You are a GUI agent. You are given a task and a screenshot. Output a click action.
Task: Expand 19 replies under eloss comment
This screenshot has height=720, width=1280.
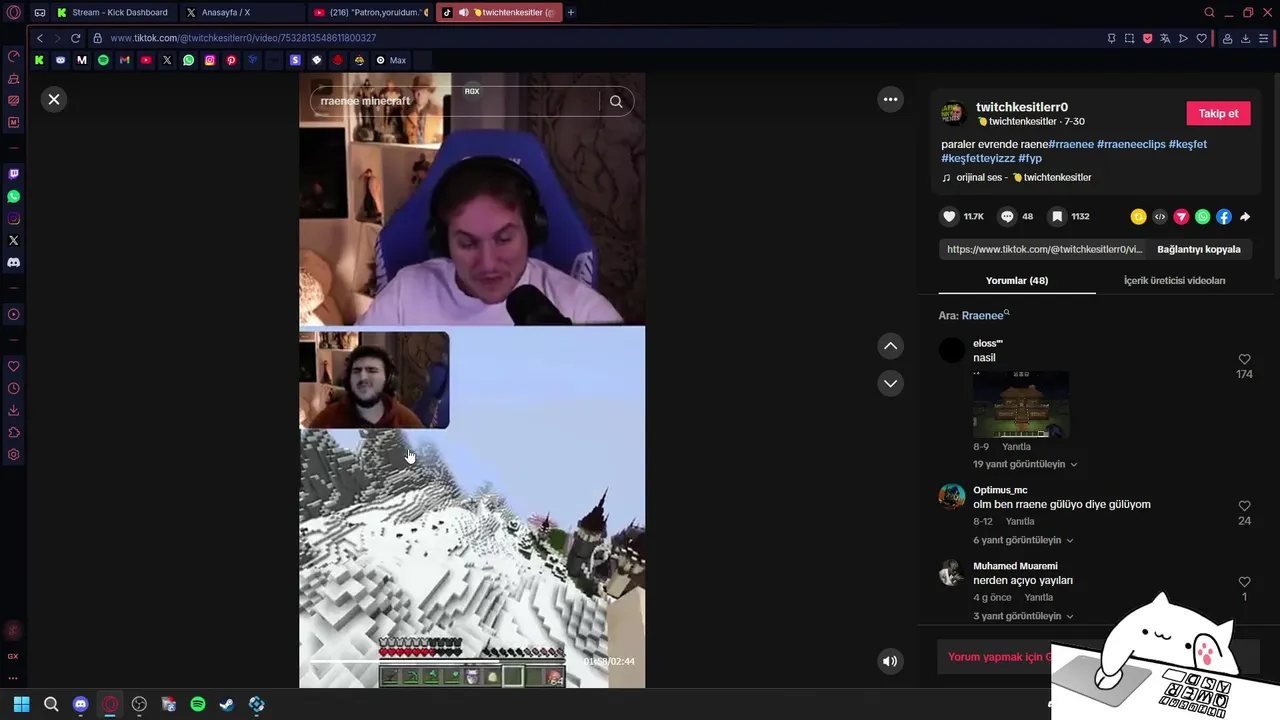(x=1025, y=464)
